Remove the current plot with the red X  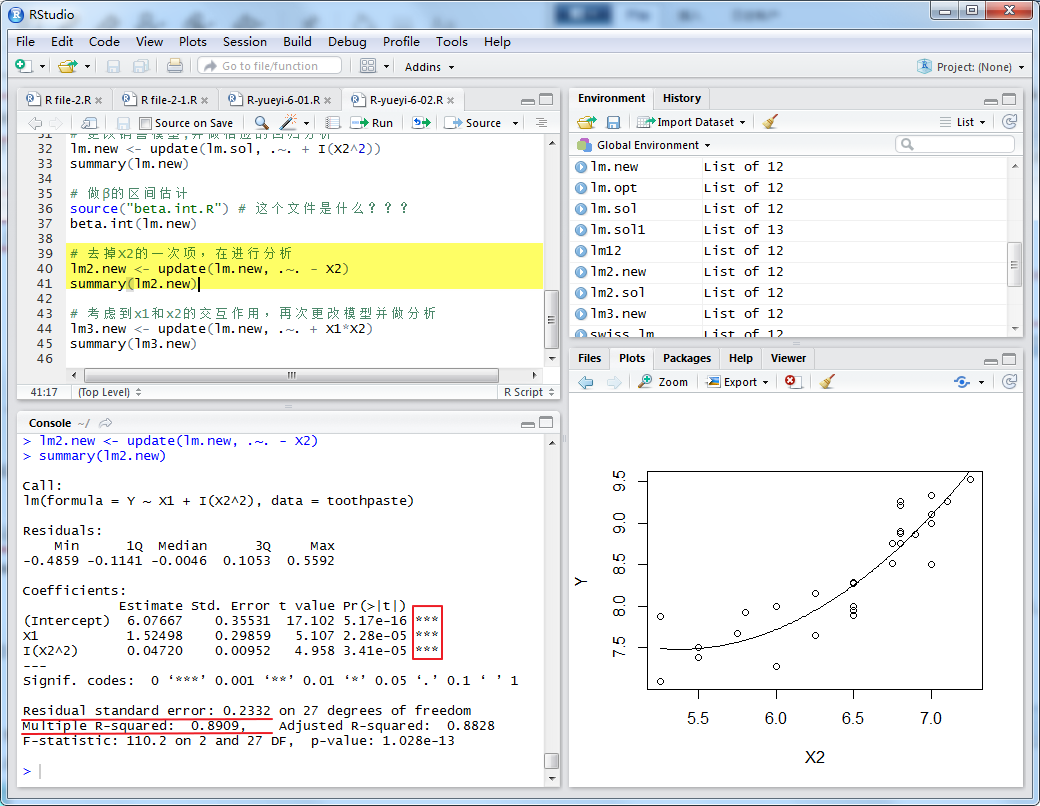(792, 382)
